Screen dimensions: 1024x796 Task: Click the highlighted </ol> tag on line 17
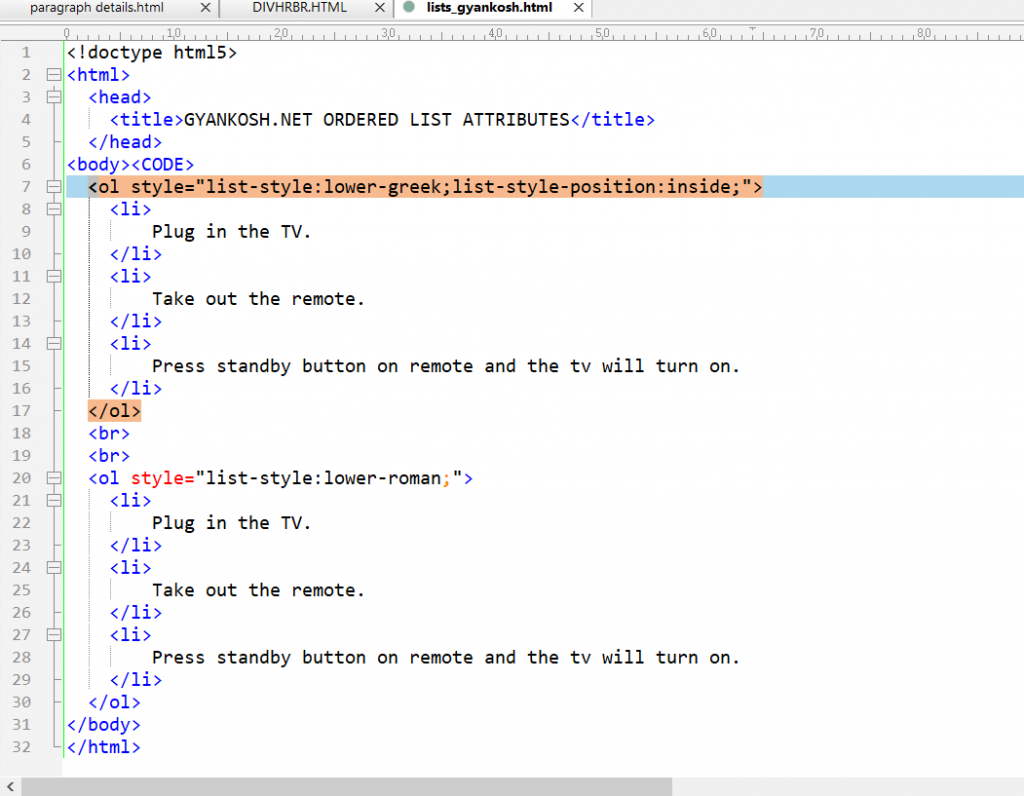pyautogui.click(x=113, y=410)
